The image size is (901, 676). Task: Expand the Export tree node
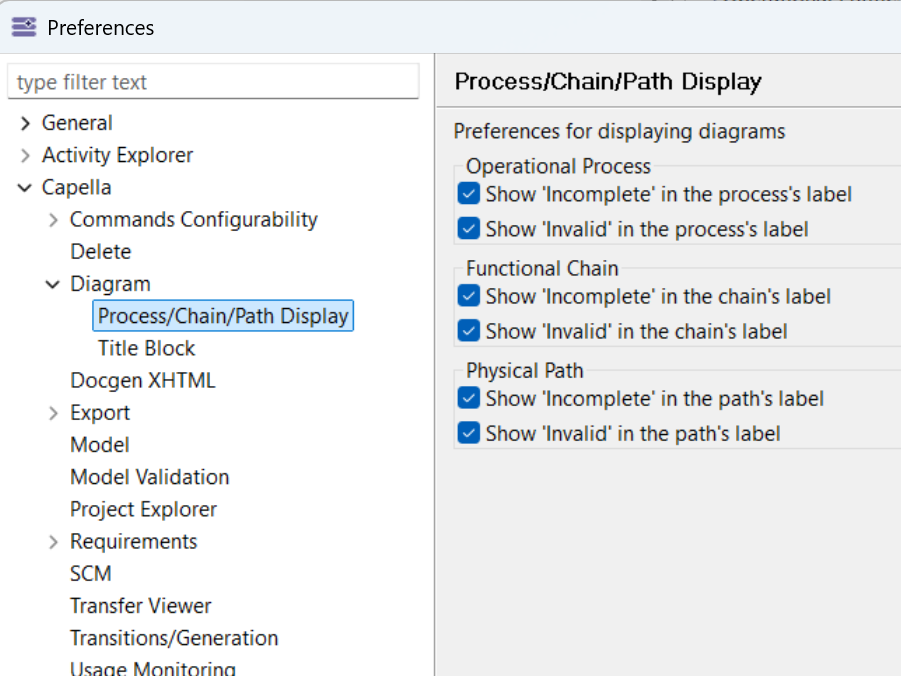[x=53, y=413]
